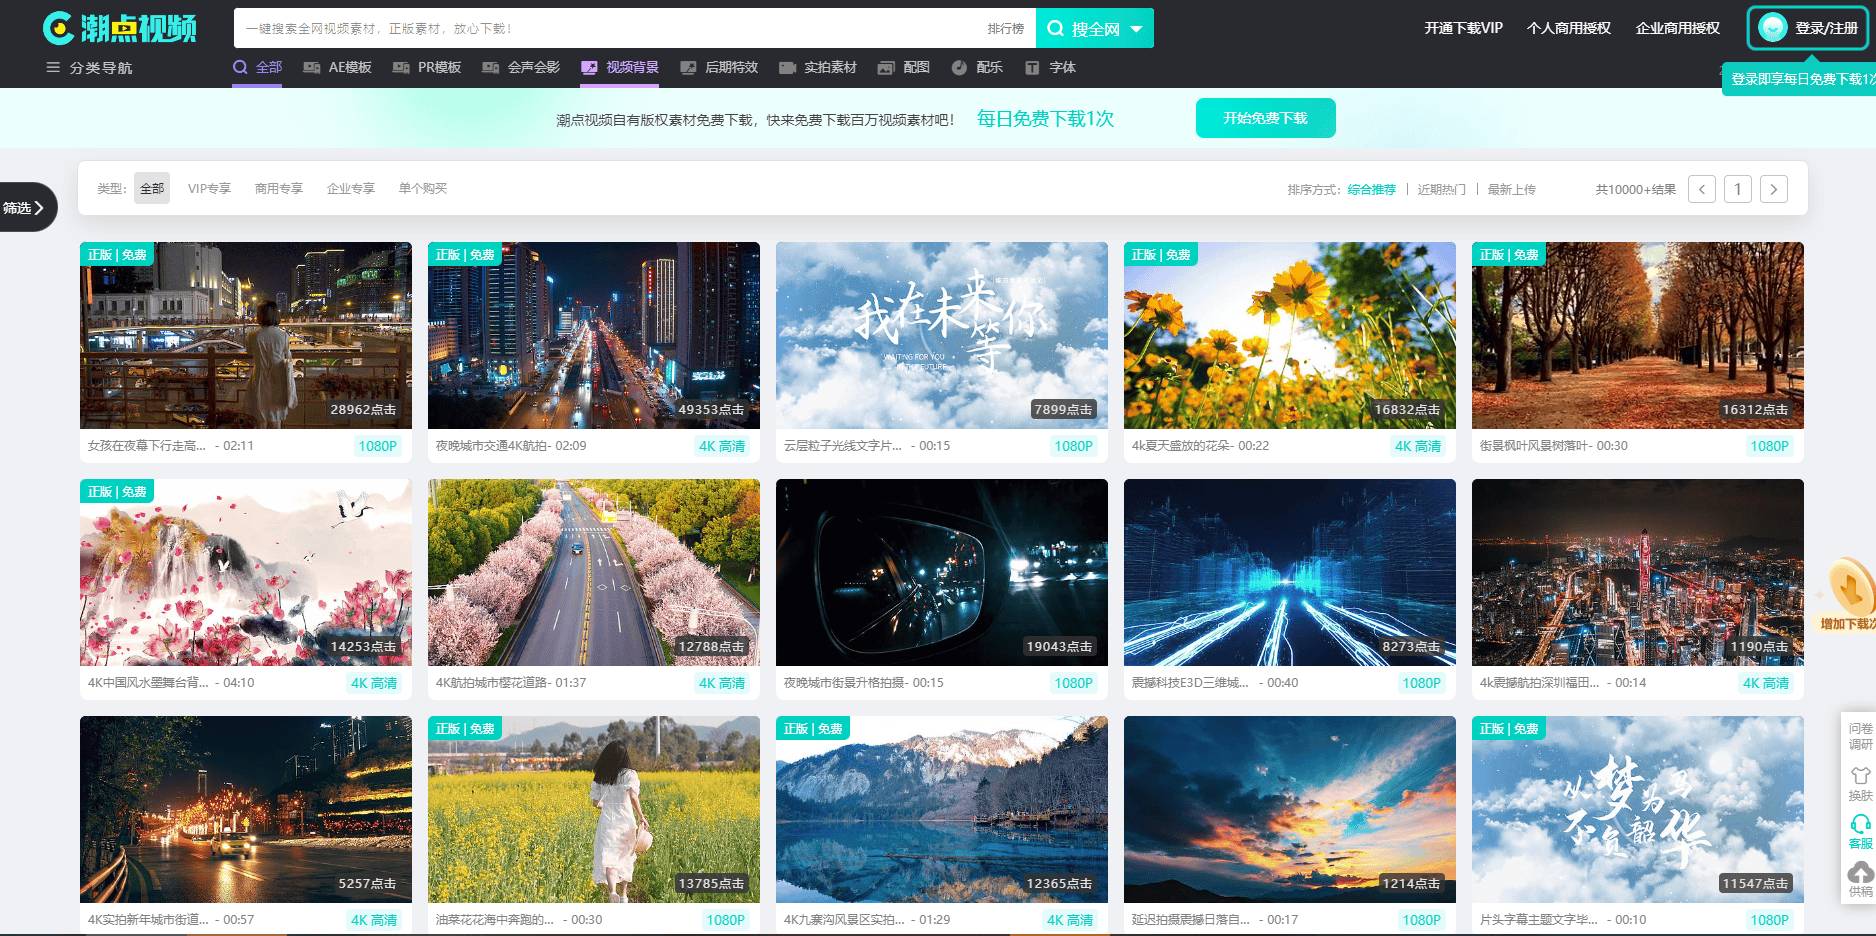The width and height of the screenshot is (1876, 936).
Task: Select the VIP专享 type filter
Action: (209, 189)
